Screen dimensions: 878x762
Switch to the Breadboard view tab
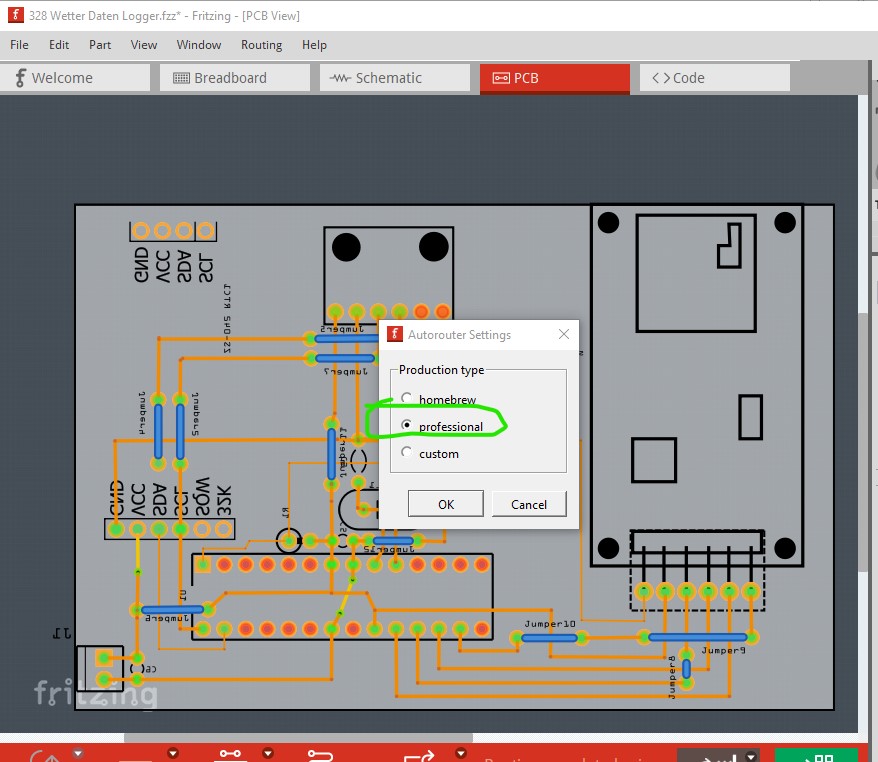[x=235, y=78]
